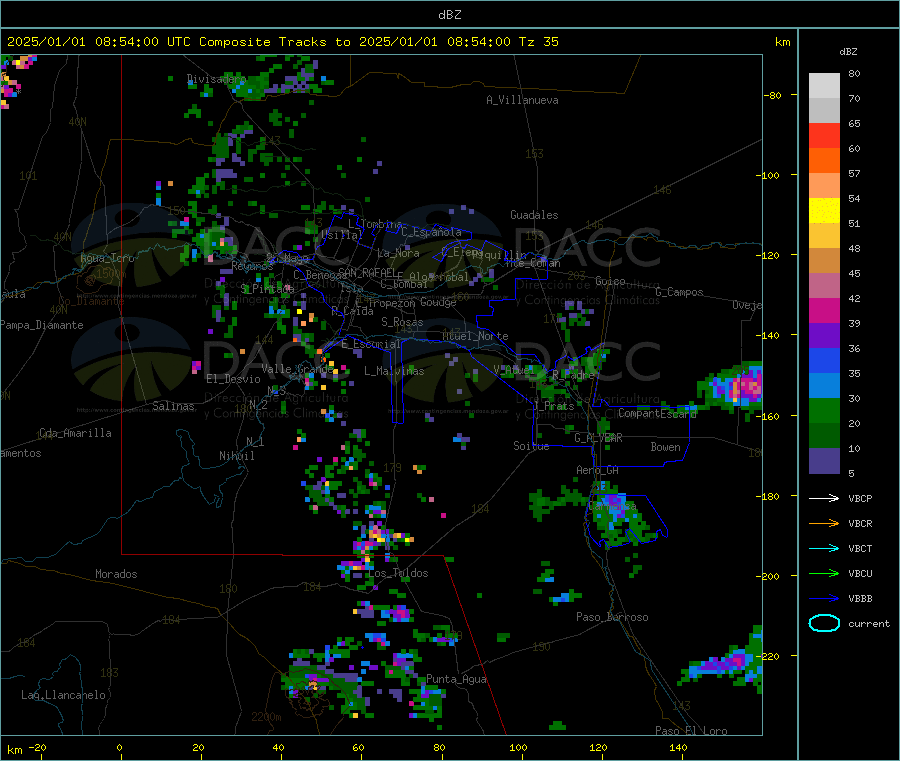This screenshot has width=900, height=761.
Task: Click the L_Malvinas map label
Action: 394,371
